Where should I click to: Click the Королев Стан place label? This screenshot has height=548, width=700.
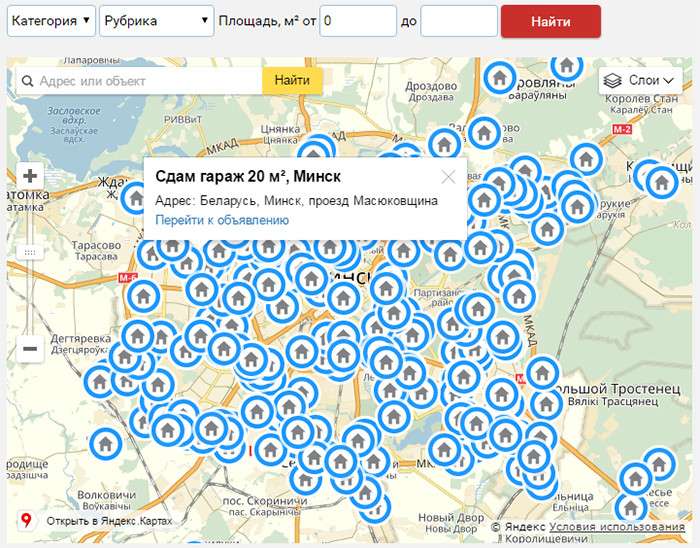(642, 99)
